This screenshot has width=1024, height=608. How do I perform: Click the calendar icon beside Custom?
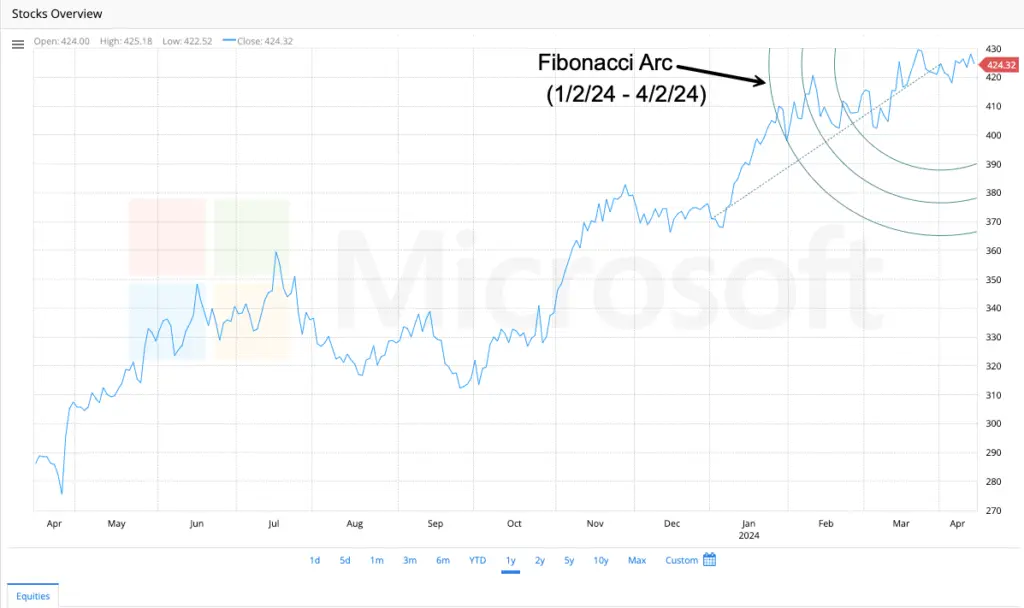click(x=709, y=560)
